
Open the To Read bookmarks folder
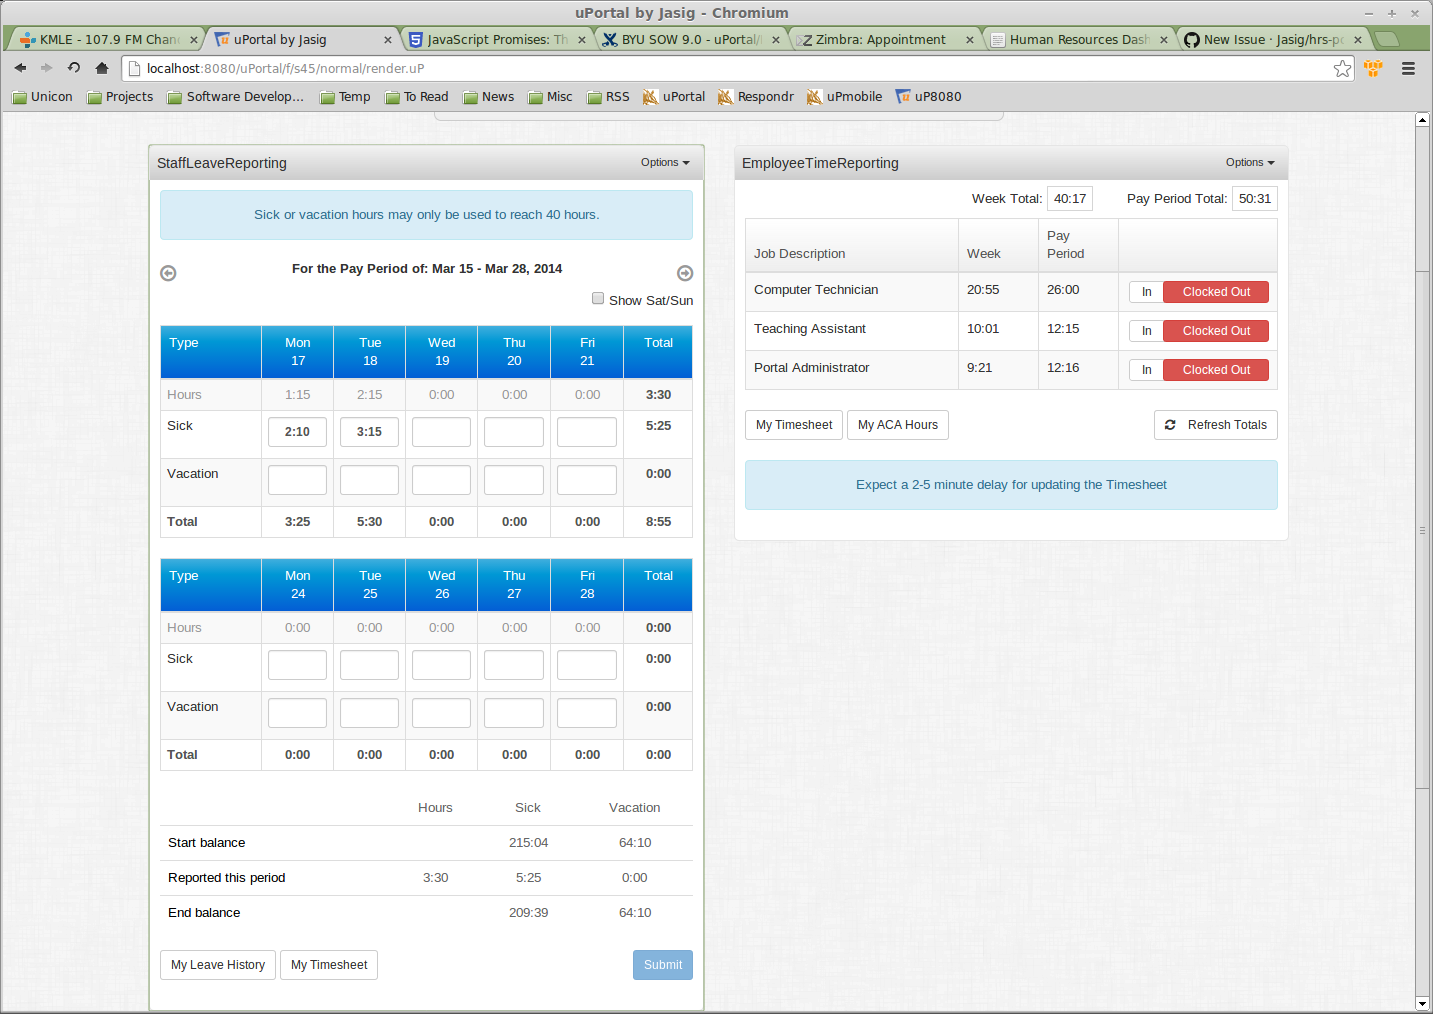[x=417, y=97]
